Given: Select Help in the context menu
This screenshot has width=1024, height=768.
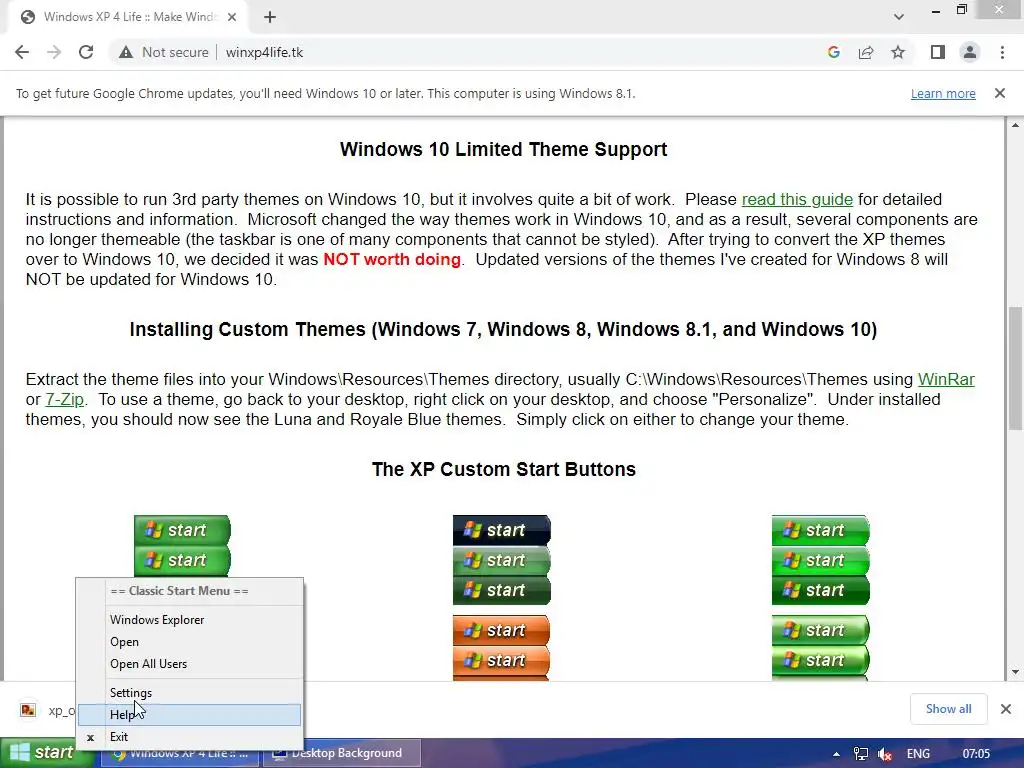Looking at the screenshot, I should coord(189,714).
